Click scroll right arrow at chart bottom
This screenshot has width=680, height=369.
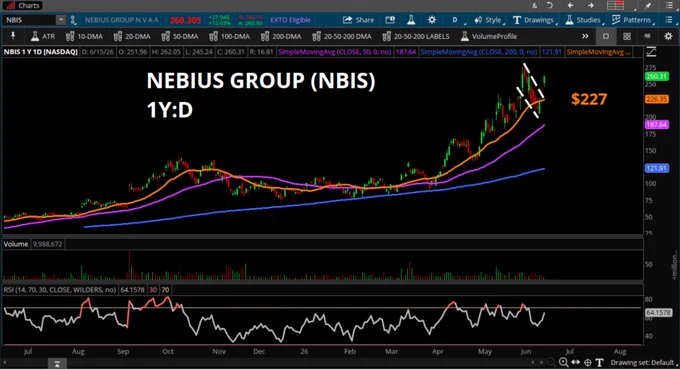(x=541, y=362)
